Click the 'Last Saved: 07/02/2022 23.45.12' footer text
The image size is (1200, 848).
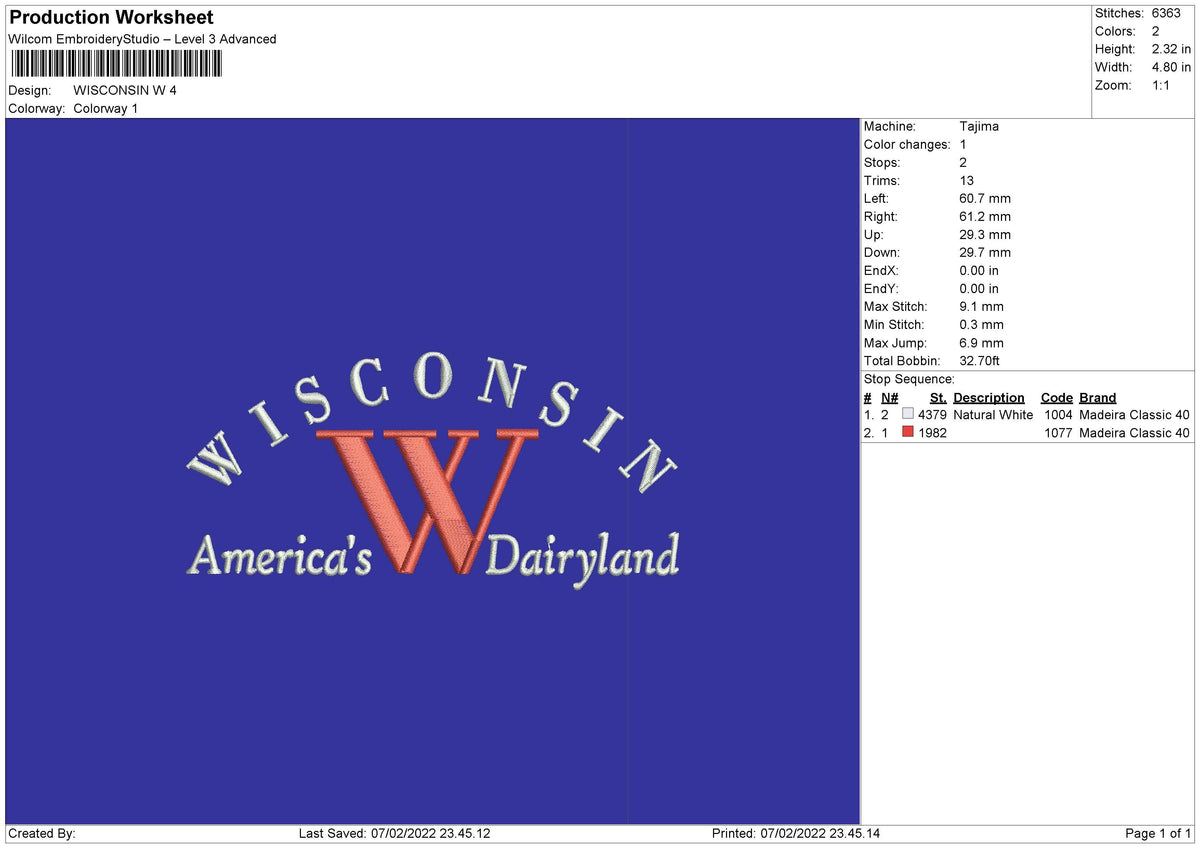395,833
